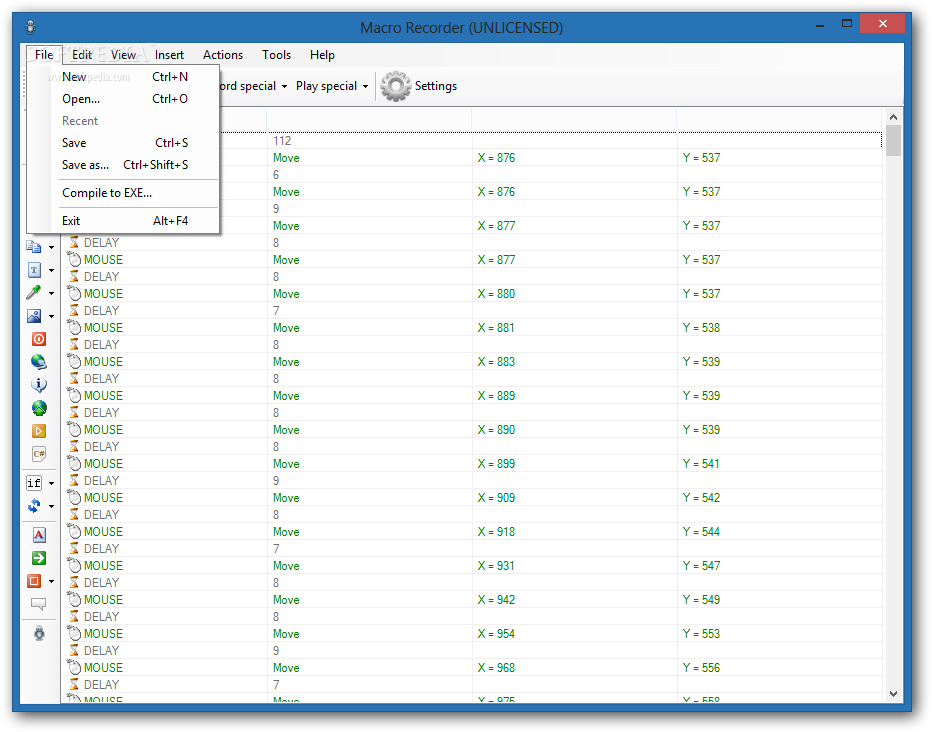Open the Actions menu
Image resolution: width=932 pixels, height=732 pixels.
click(223, 55)
